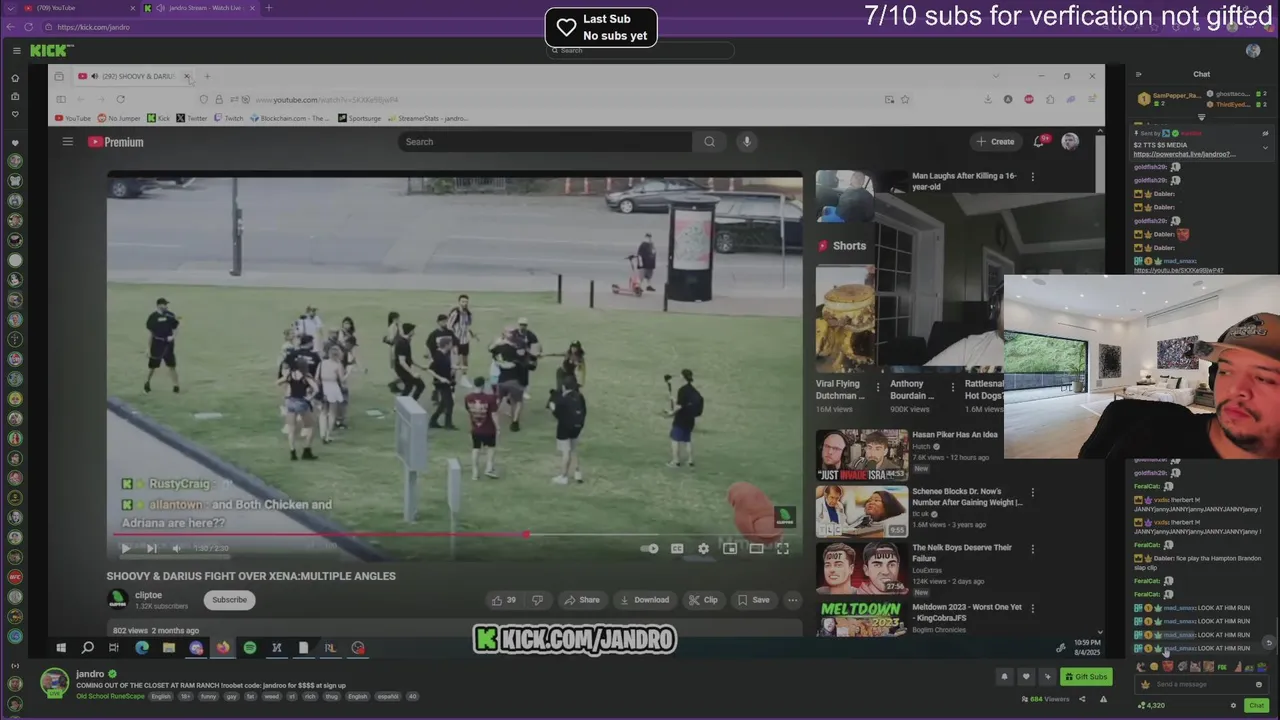
Task: Like the video with 39 likes
Action: click(504, 600)
